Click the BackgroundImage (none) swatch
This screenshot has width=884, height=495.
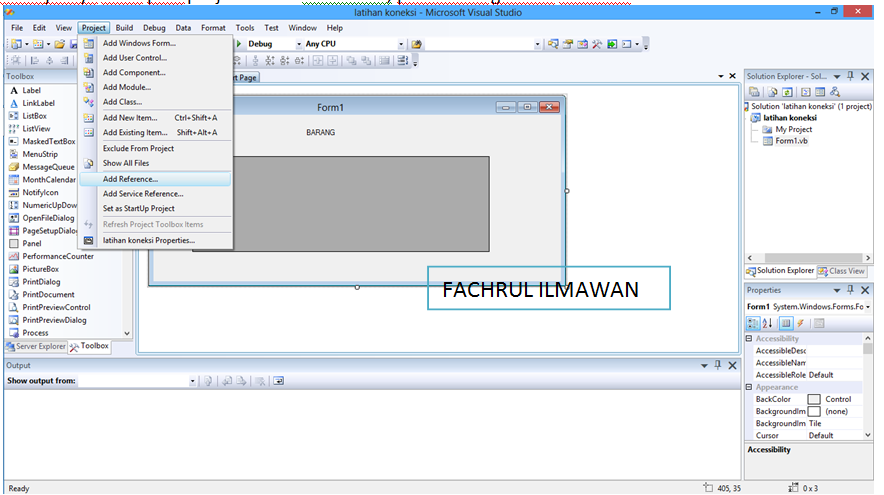coord(814,412)
